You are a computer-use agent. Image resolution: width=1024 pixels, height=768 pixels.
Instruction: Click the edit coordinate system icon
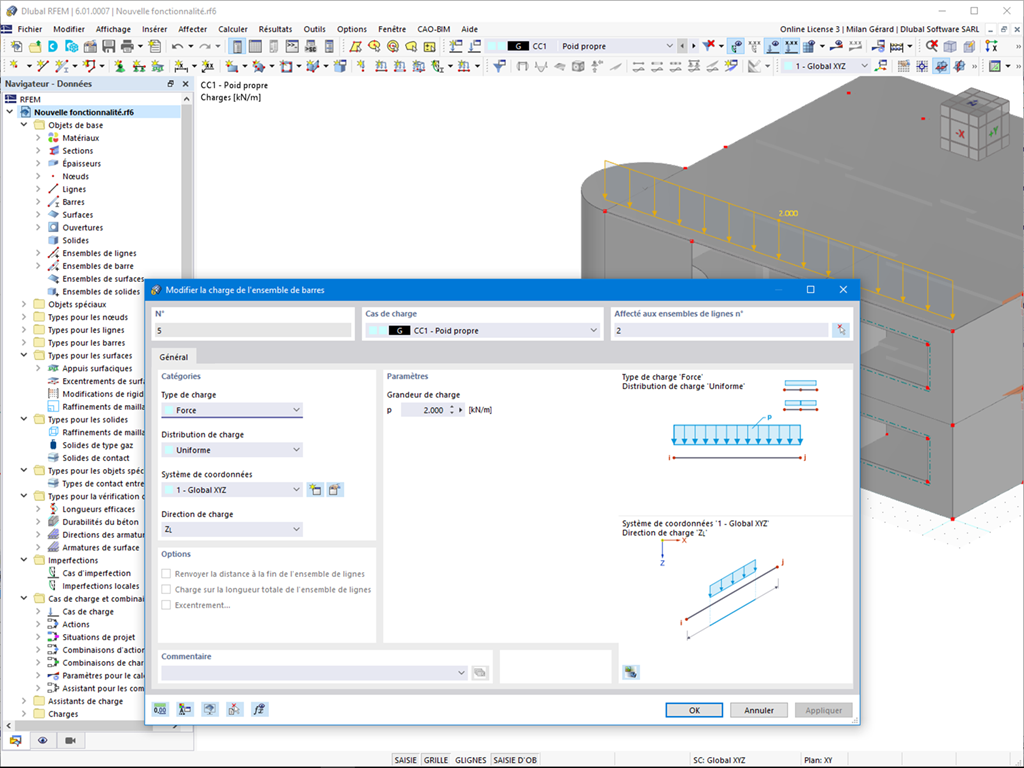pyautogui.click(x=335, y=490)
